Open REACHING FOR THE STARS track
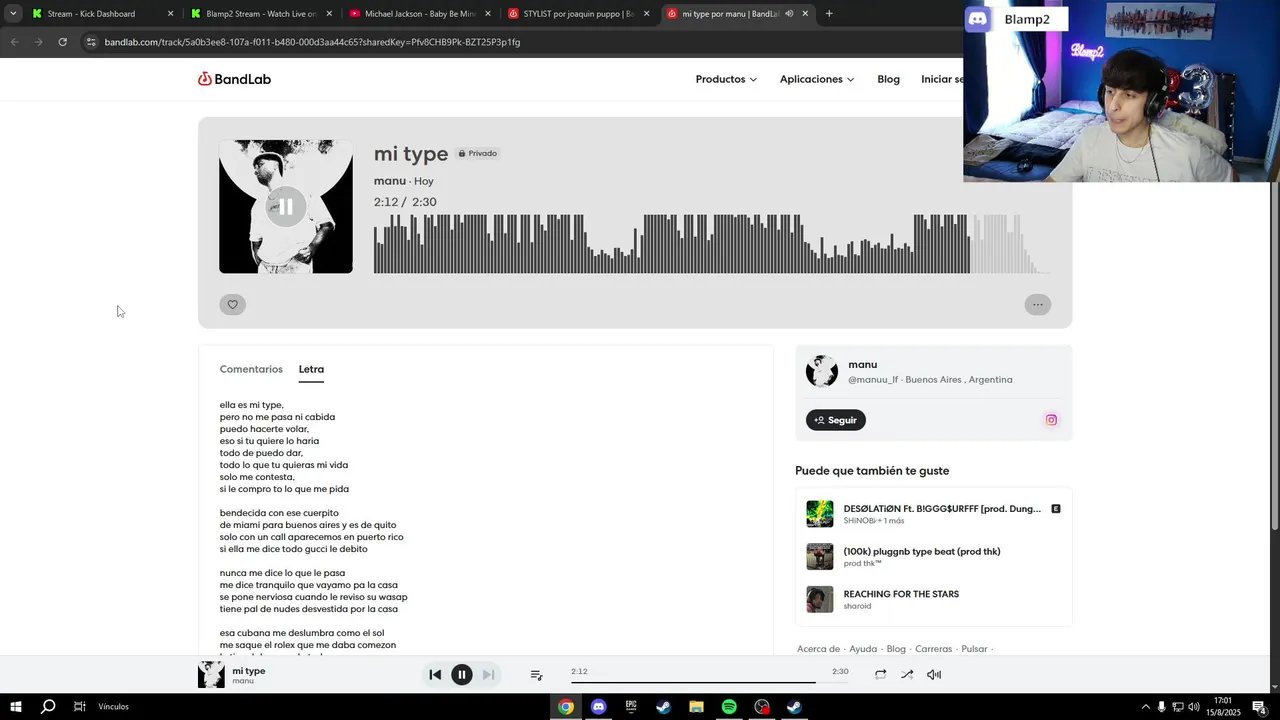The image size is (1280, 720). [901, 594]
